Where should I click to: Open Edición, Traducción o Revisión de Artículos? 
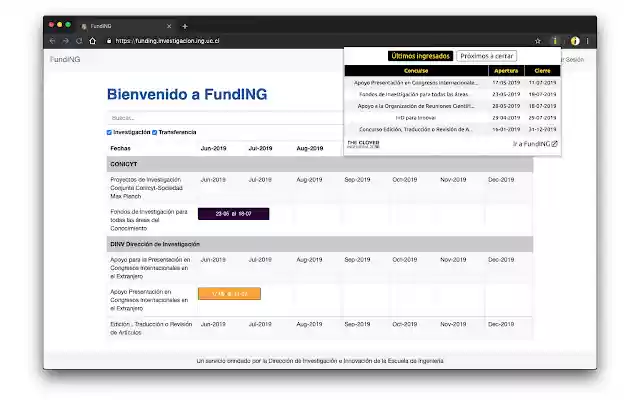pos(151,328)
